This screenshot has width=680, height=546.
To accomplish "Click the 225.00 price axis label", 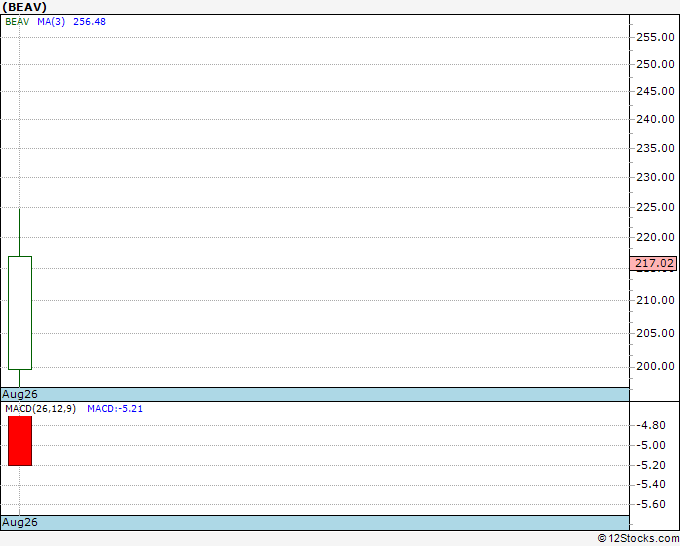I will pyautogui.click(x=655, y=207).
